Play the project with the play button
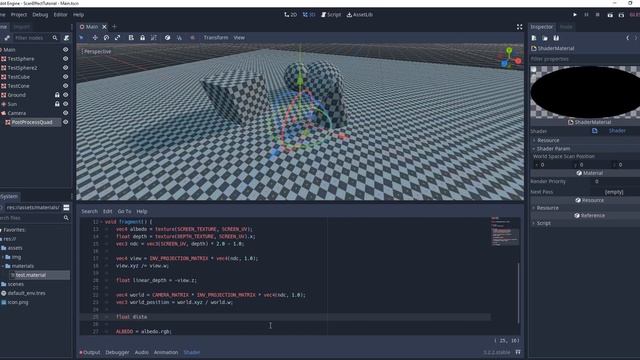Image resolution: width=640 pixels, height=360 pixels. tap(575, 15)
